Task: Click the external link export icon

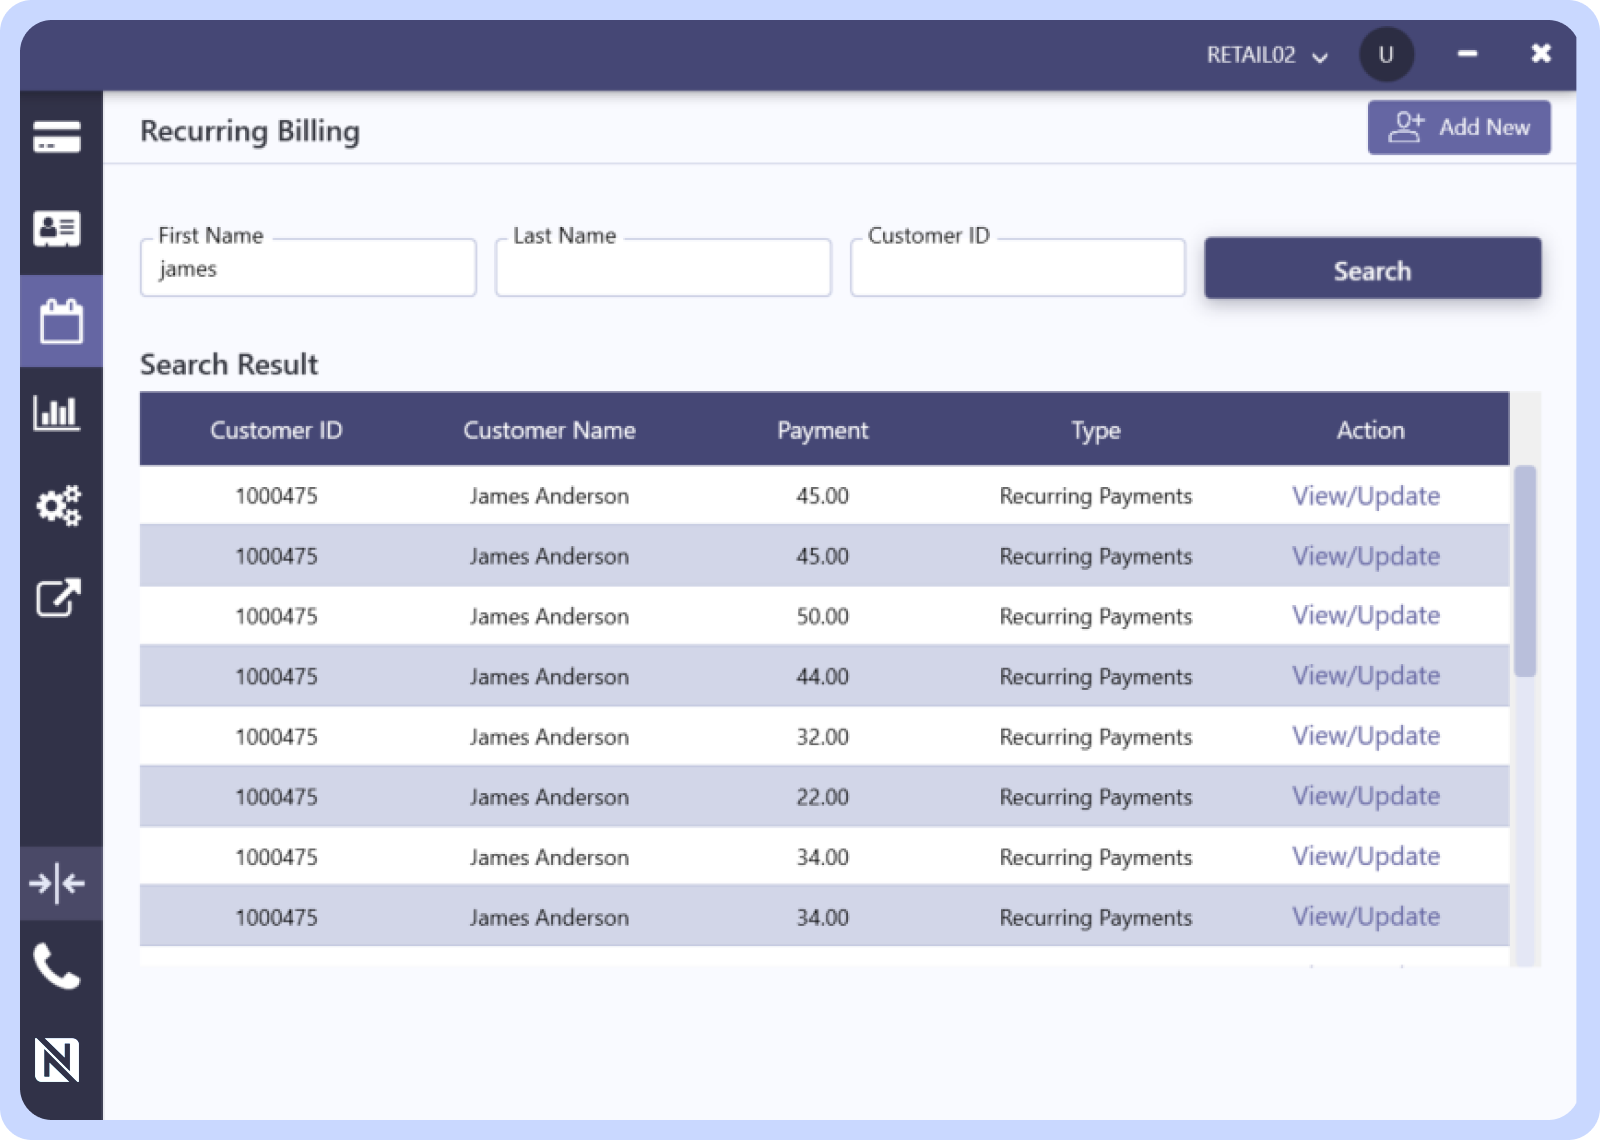Action: click(58, 598)
